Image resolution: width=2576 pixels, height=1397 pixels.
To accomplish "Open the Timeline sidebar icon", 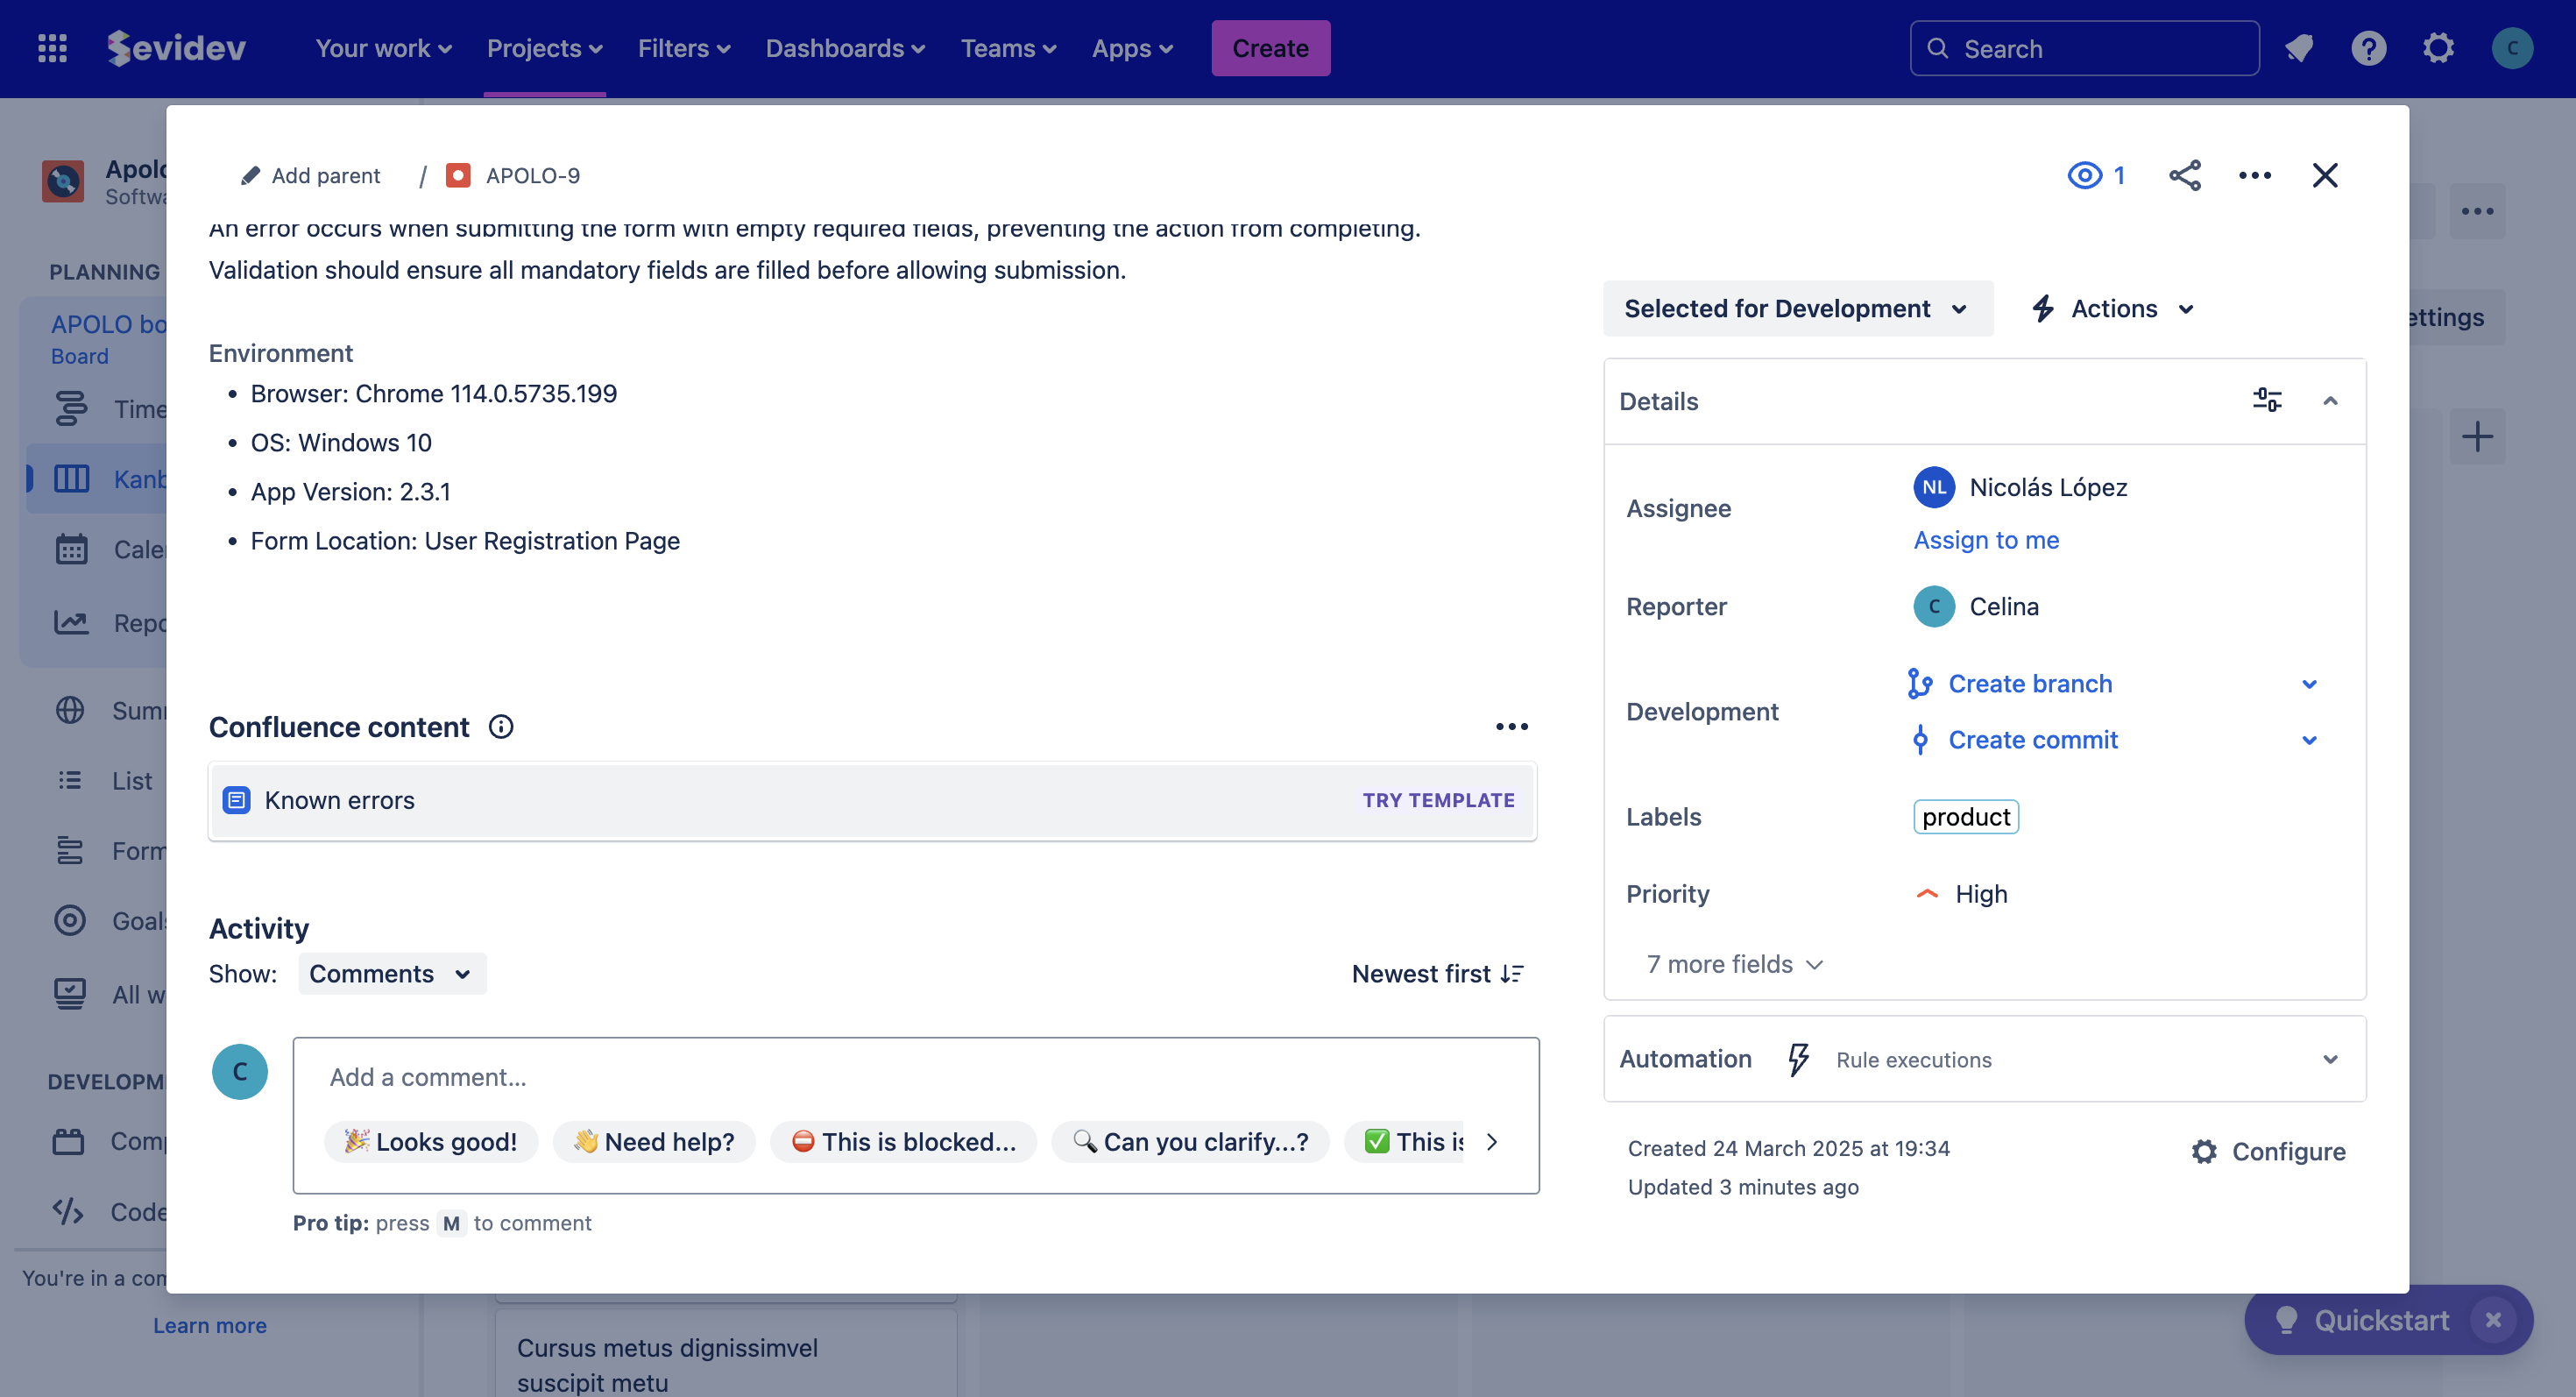I will [x=71, y=409].
